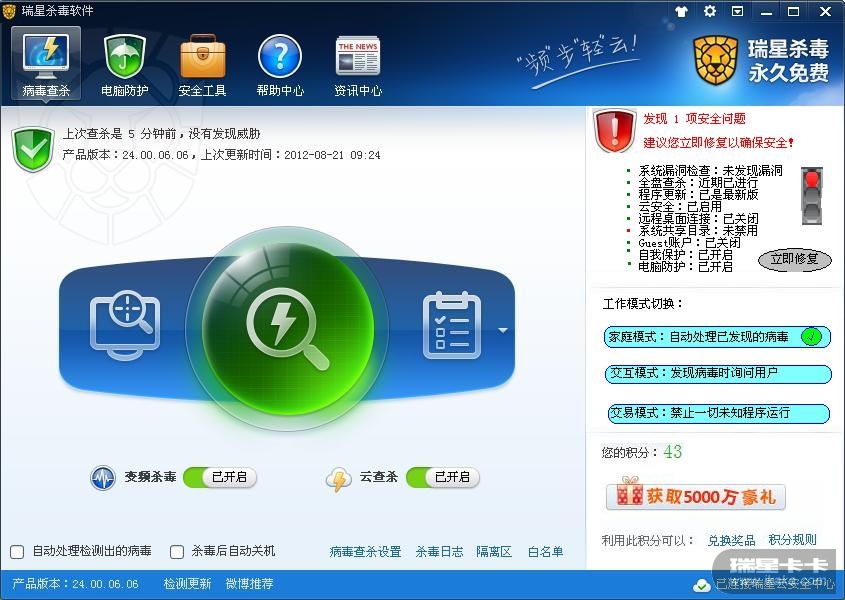This screenshot has height=600, width=845.
Task: Click 获取5000万豪礼 gift banner
Action: coord(696,494)
